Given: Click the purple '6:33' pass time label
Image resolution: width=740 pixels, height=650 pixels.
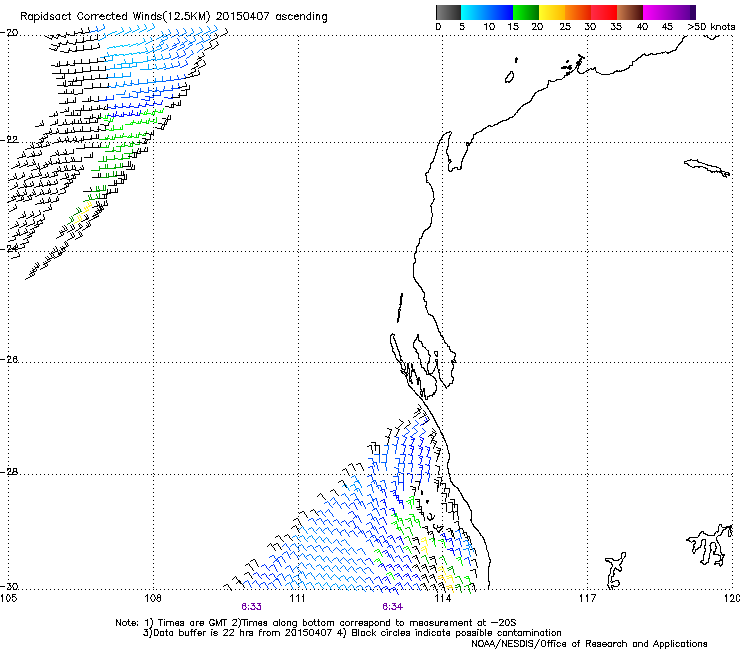Looking at the screenshot, I should point(251,607).
